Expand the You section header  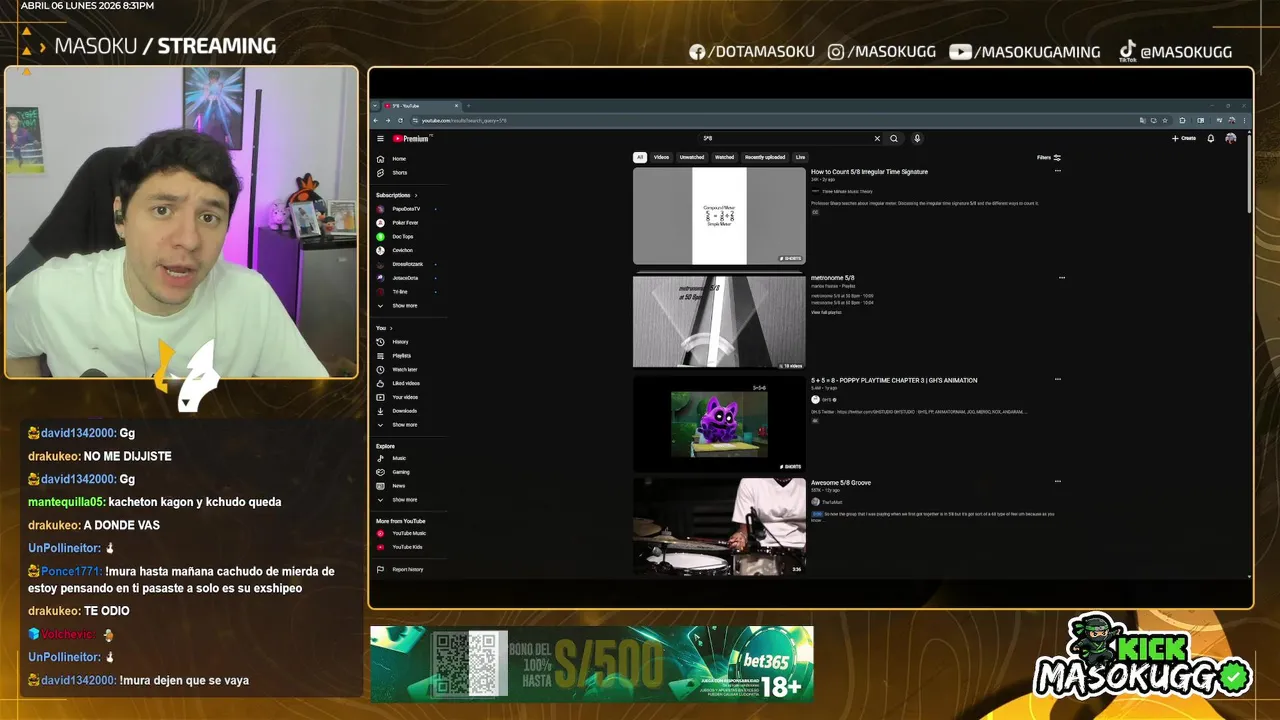384,328
